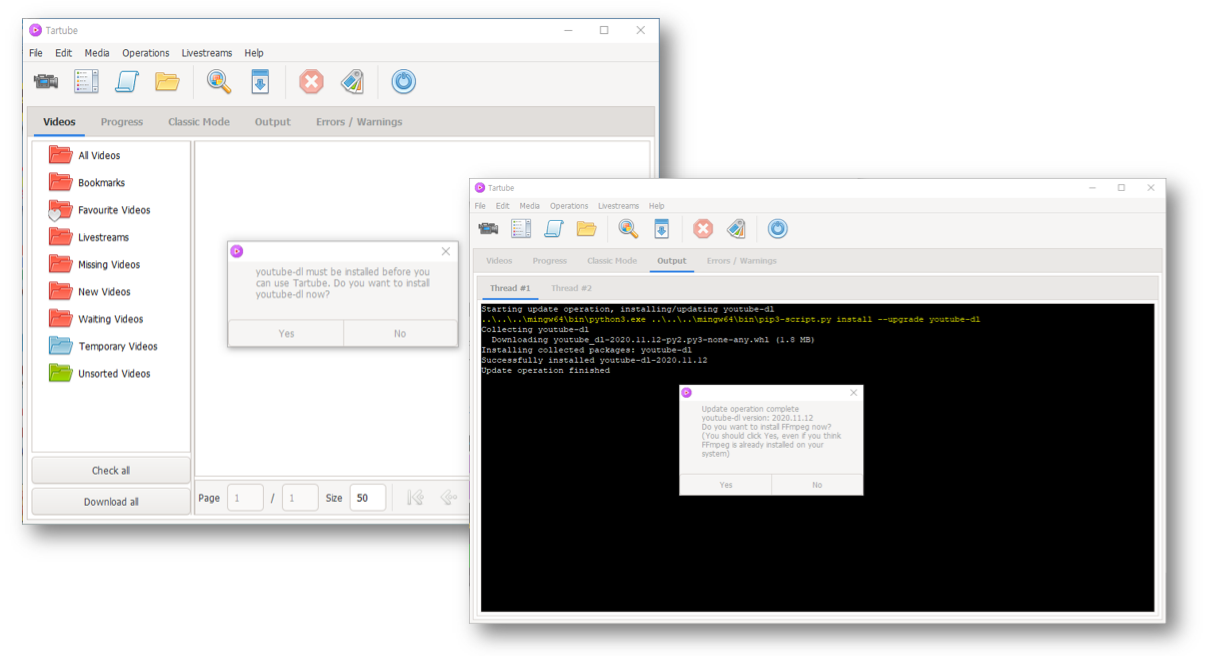This screenshot has height=656, width=1205.
Task: Select the Temporary Videos folder
Action: point(117,346)
